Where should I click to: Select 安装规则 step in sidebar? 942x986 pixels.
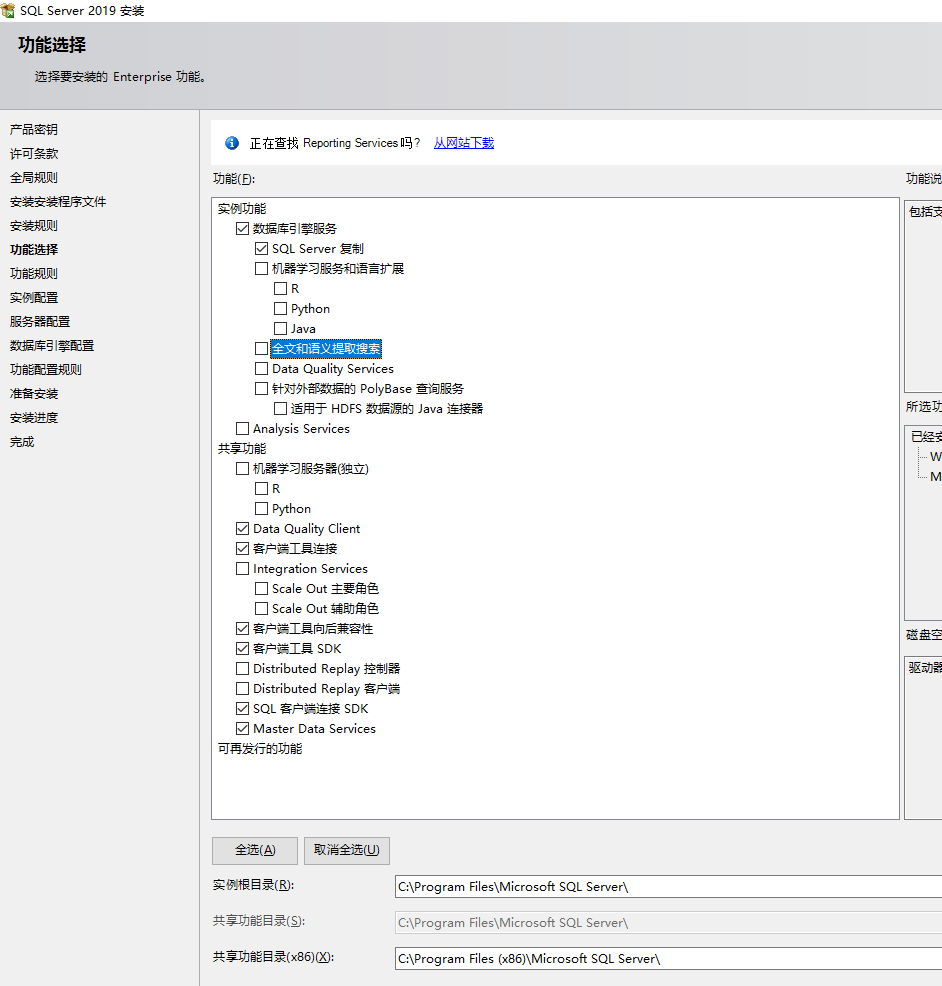(34, 225)
